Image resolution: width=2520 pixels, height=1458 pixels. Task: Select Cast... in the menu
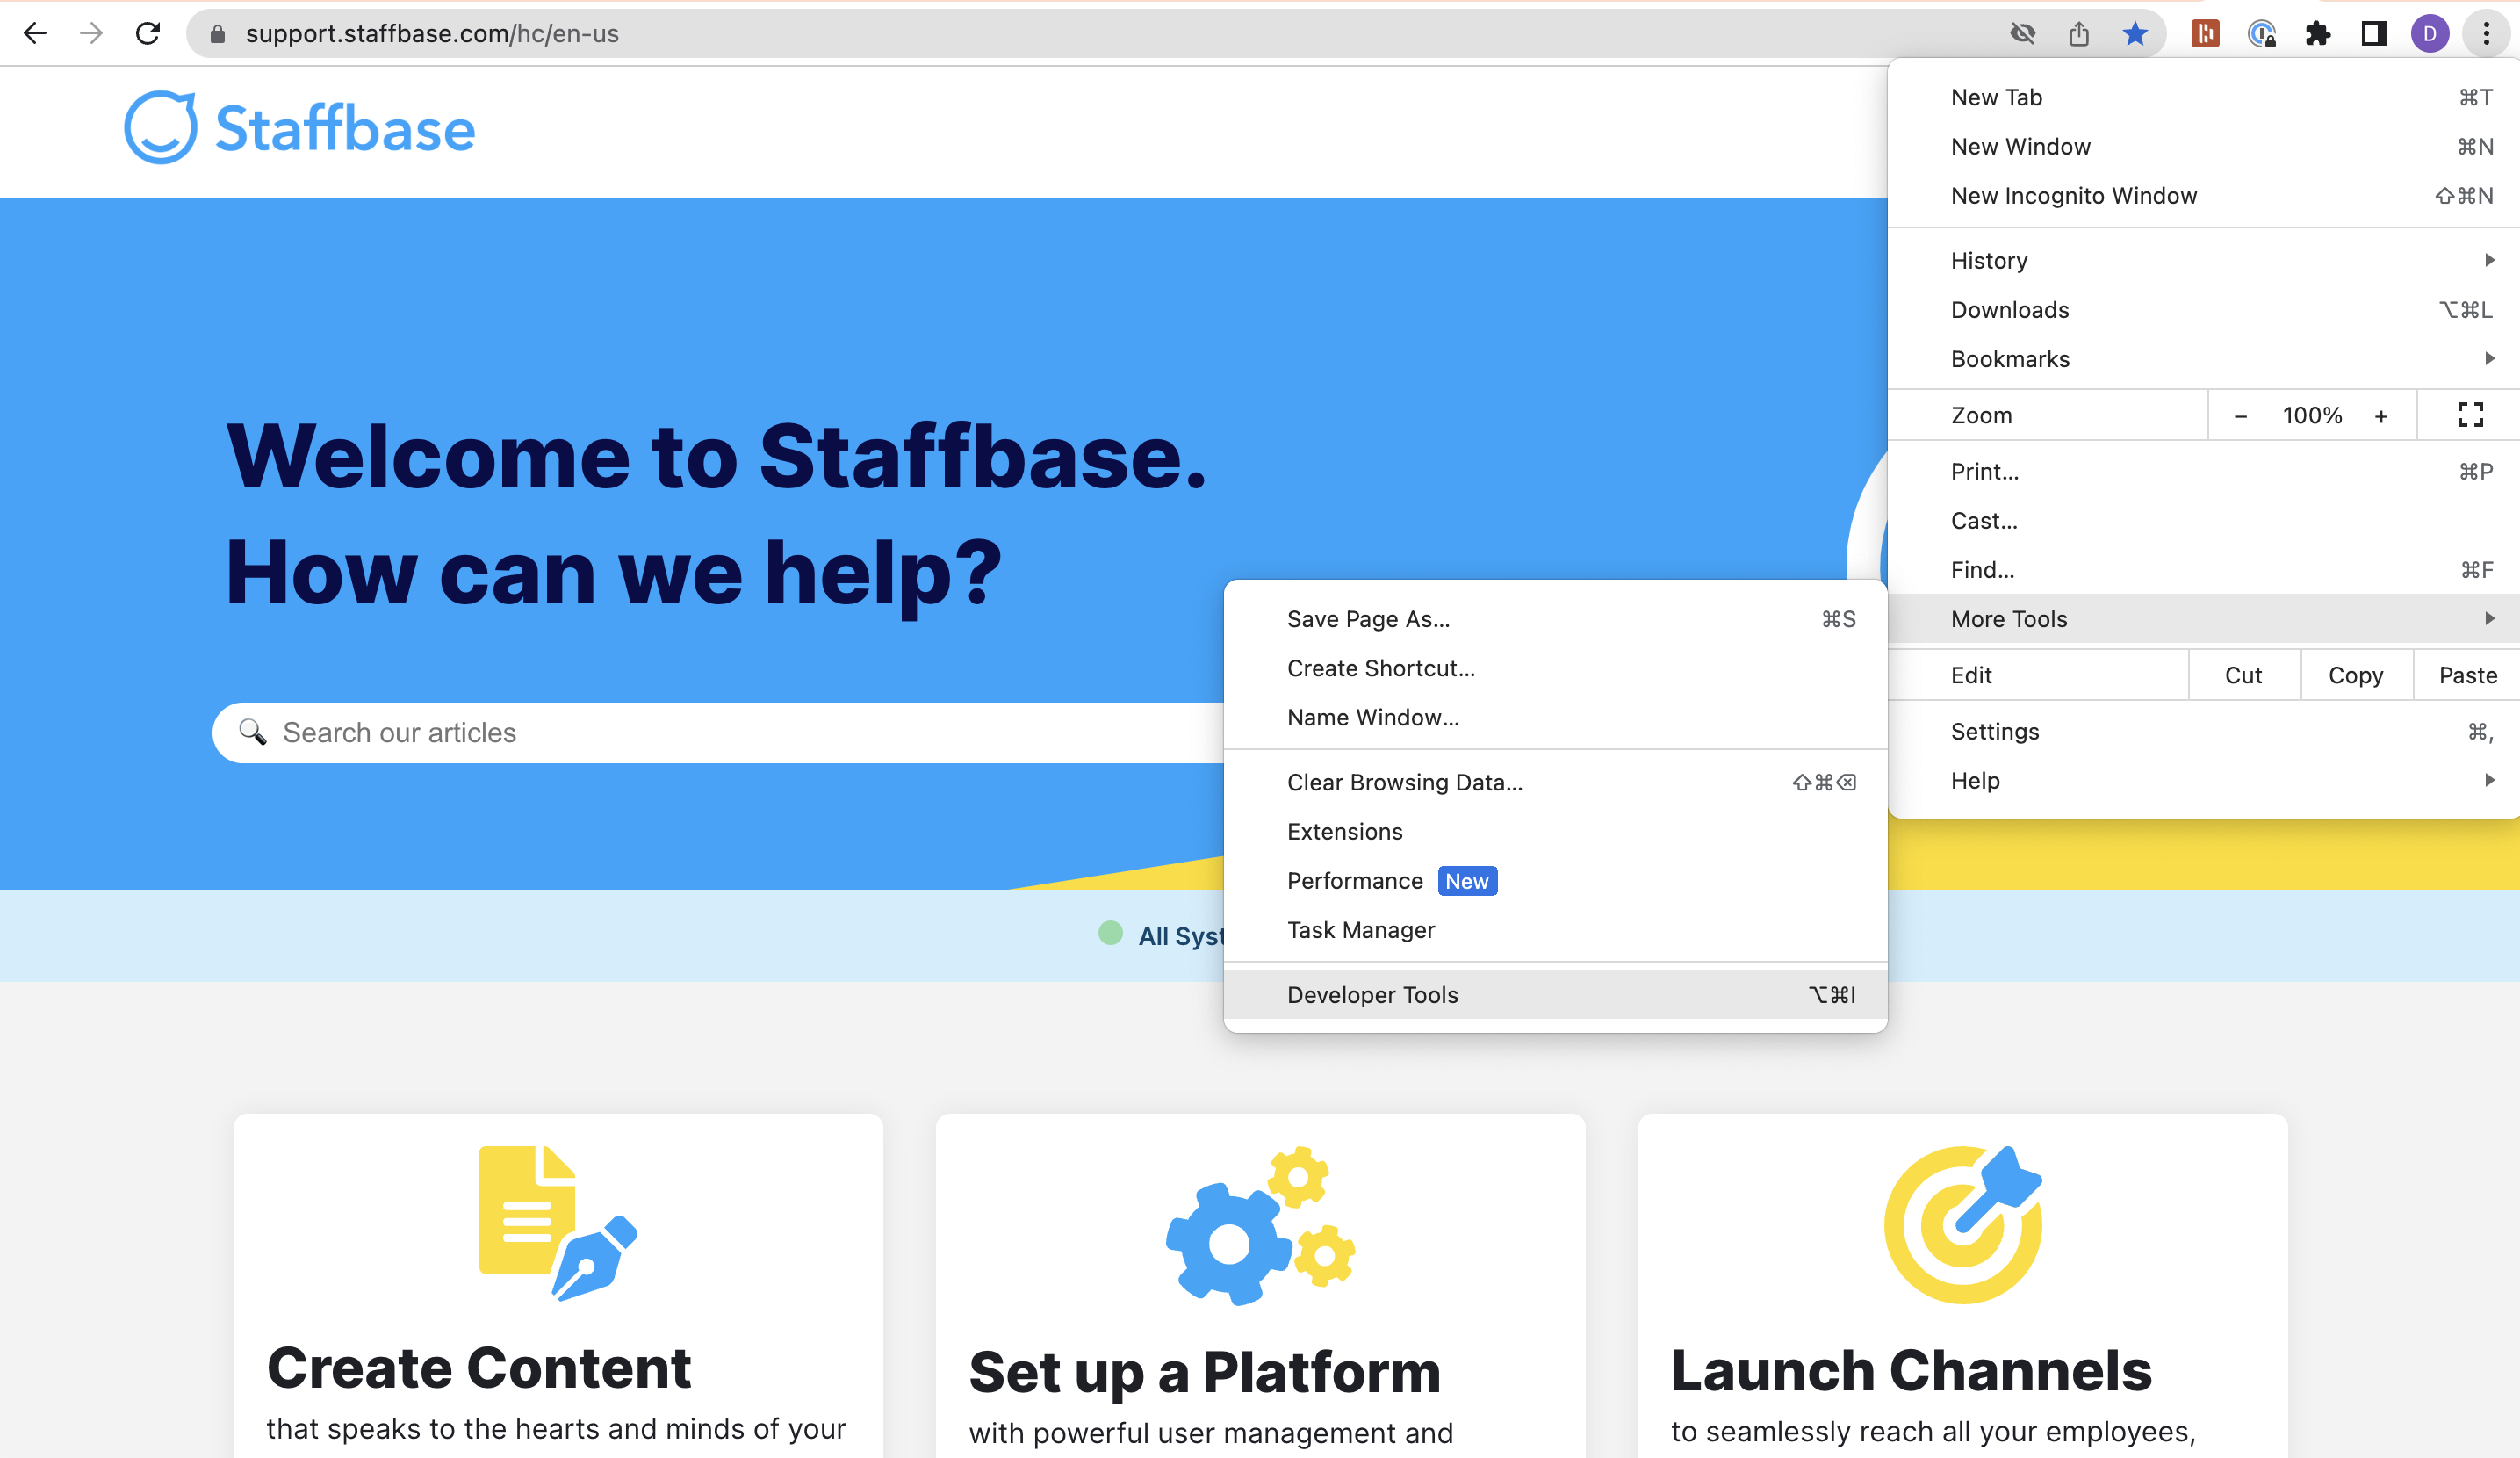(x=2203, y=520)
